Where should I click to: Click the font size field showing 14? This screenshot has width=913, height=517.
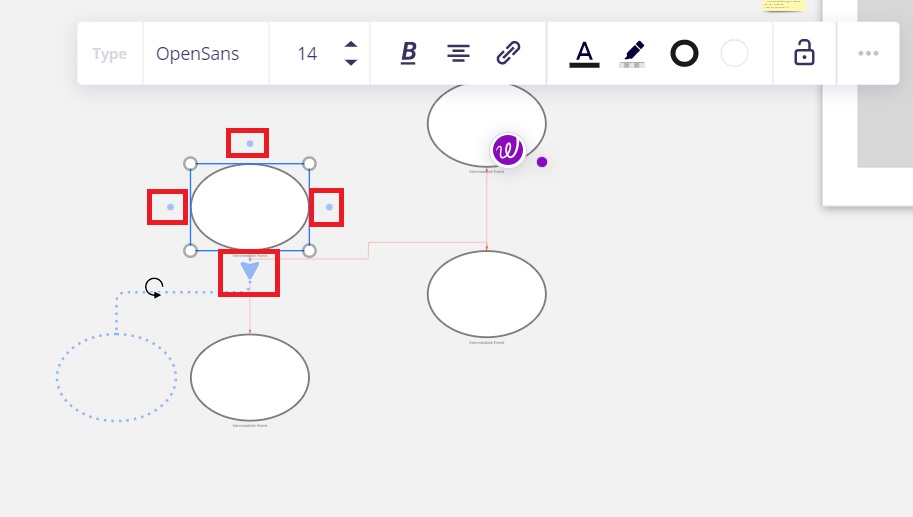307,54
